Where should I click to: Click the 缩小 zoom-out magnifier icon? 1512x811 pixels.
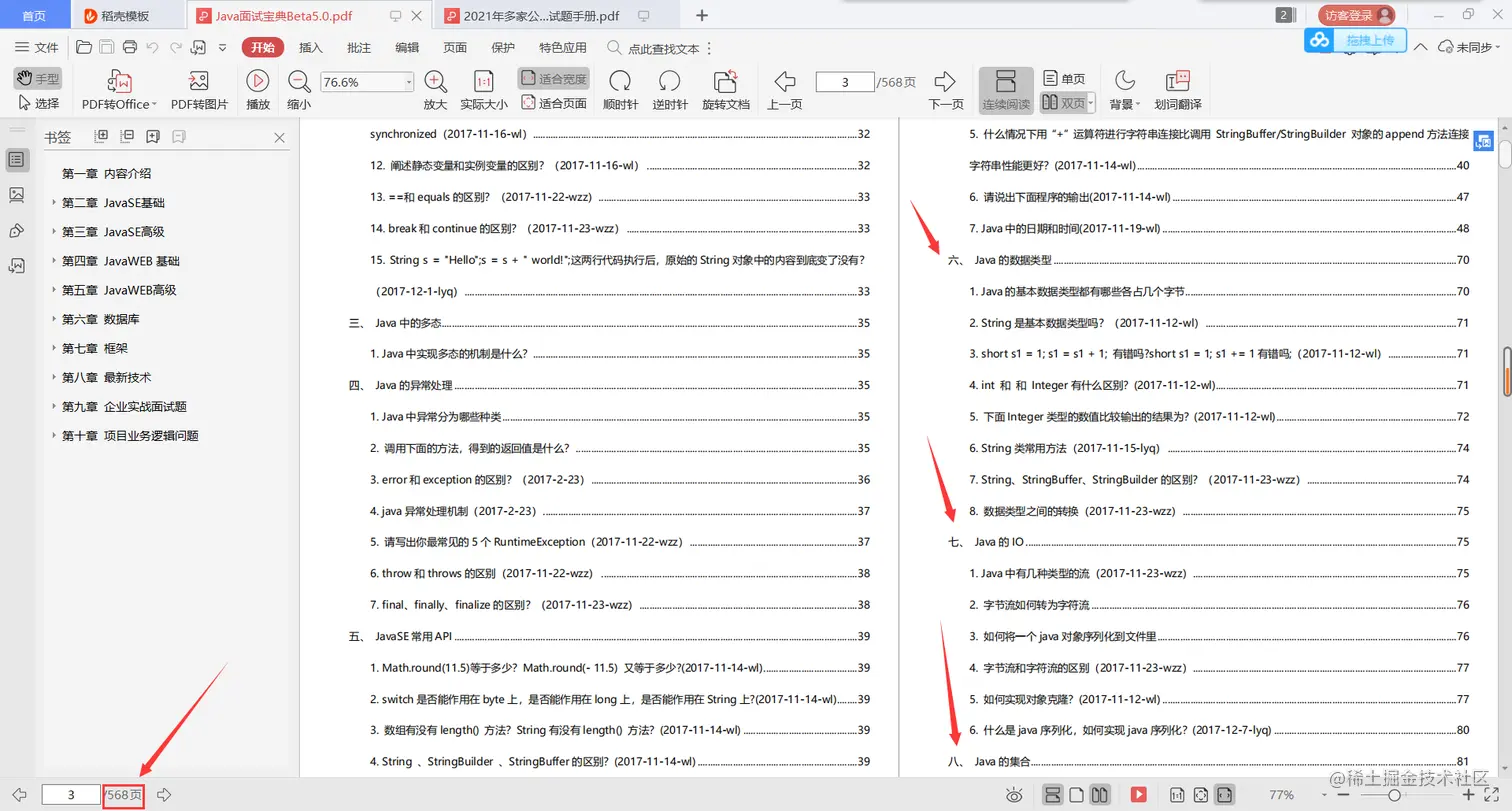[x=299, y=82]
